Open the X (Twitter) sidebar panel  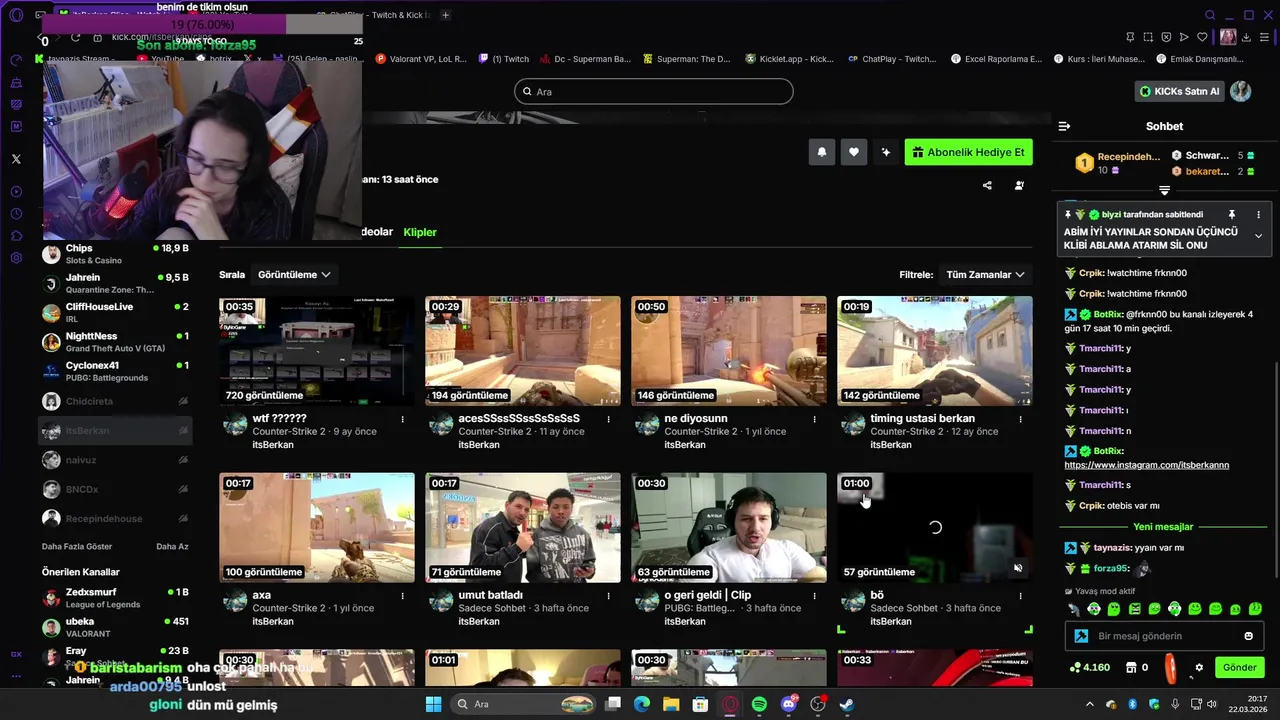pos(16,159)
